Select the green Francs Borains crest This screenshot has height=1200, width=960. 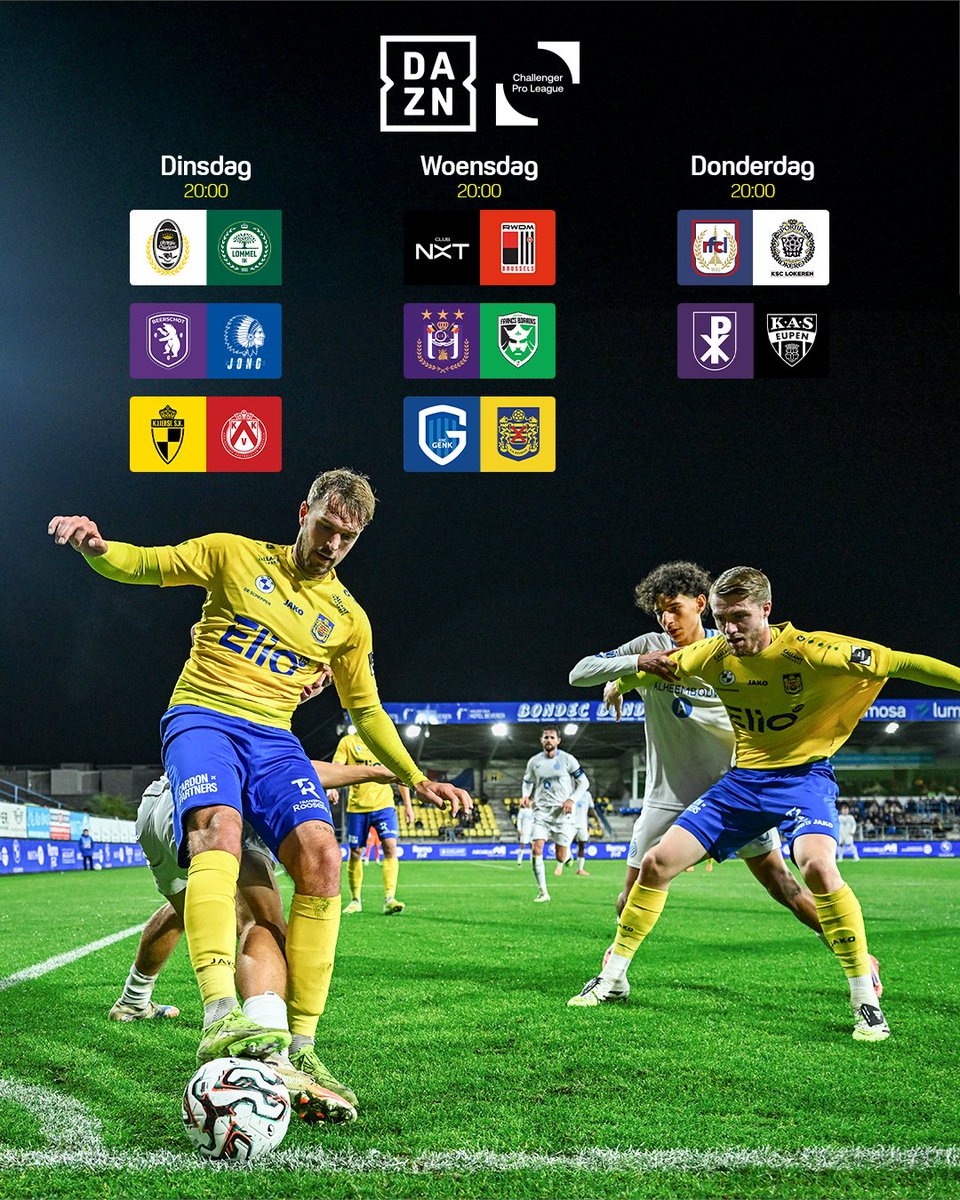(518, 341)
